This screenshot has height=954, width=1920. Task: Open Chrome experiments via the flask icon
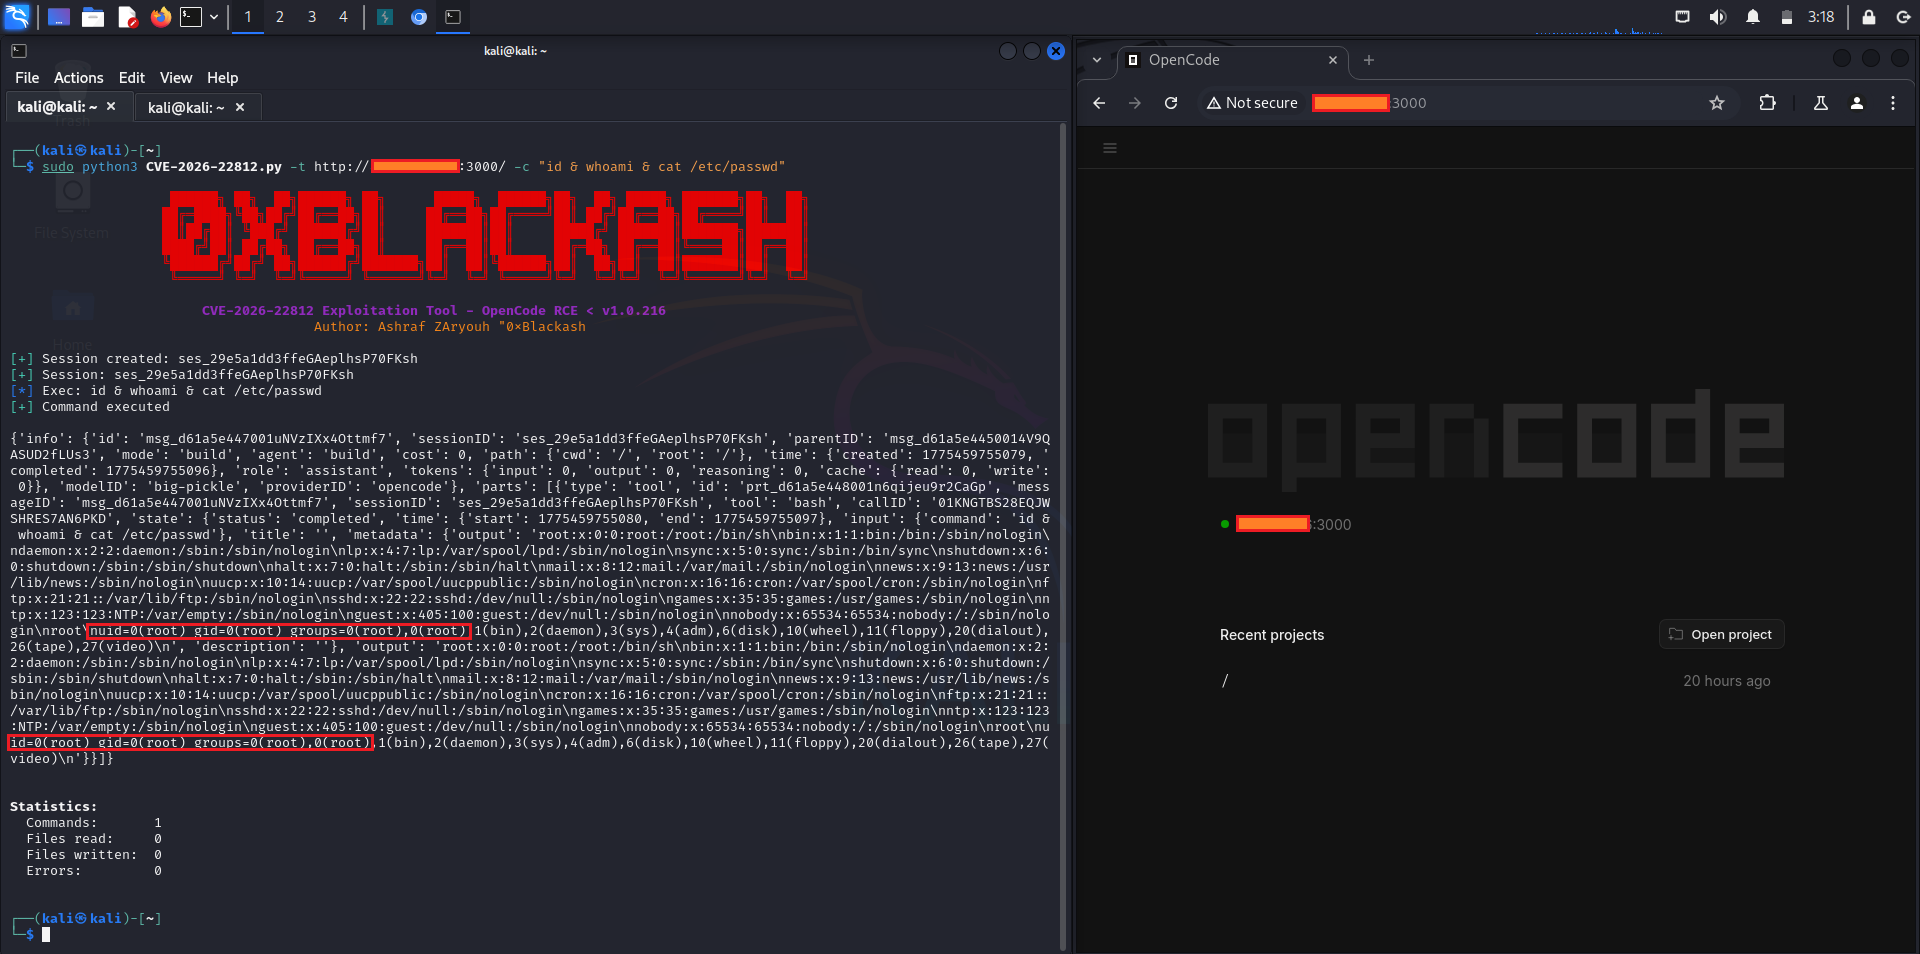(1821, 103)
